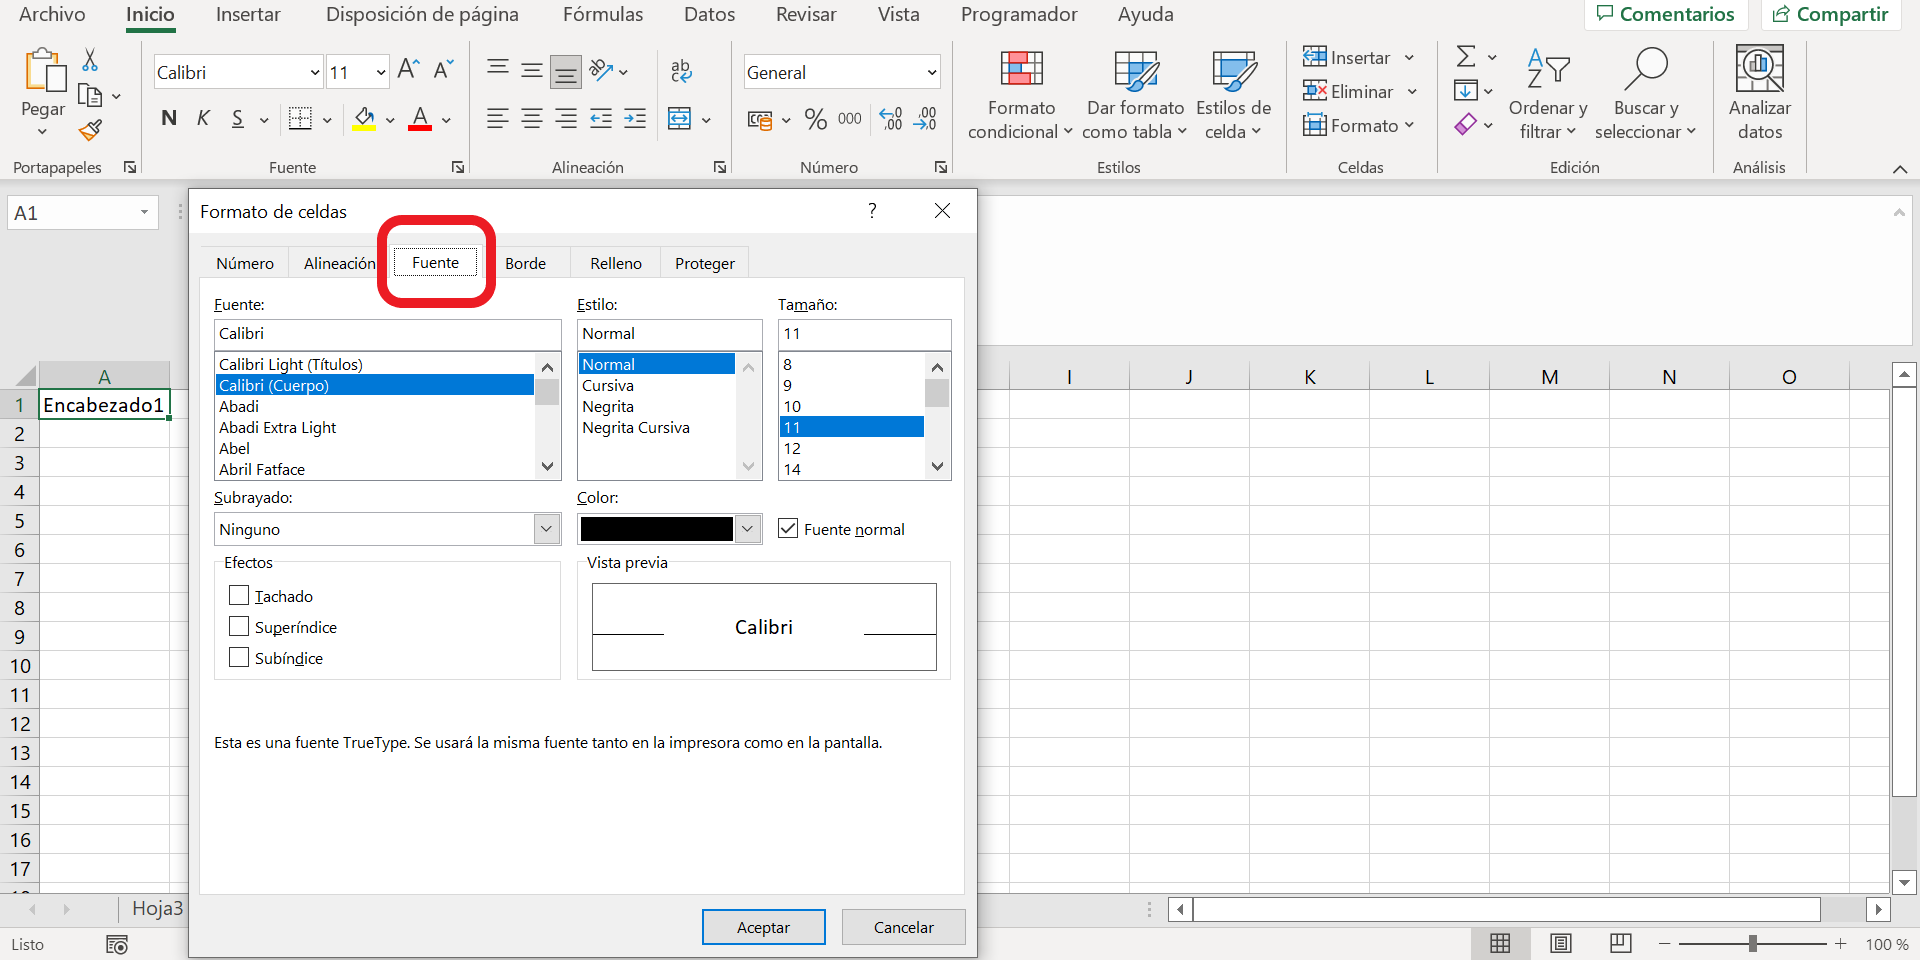Screen dimensions: 1920x960
Task: Switch to the Número tab
Action: (245, 263)
